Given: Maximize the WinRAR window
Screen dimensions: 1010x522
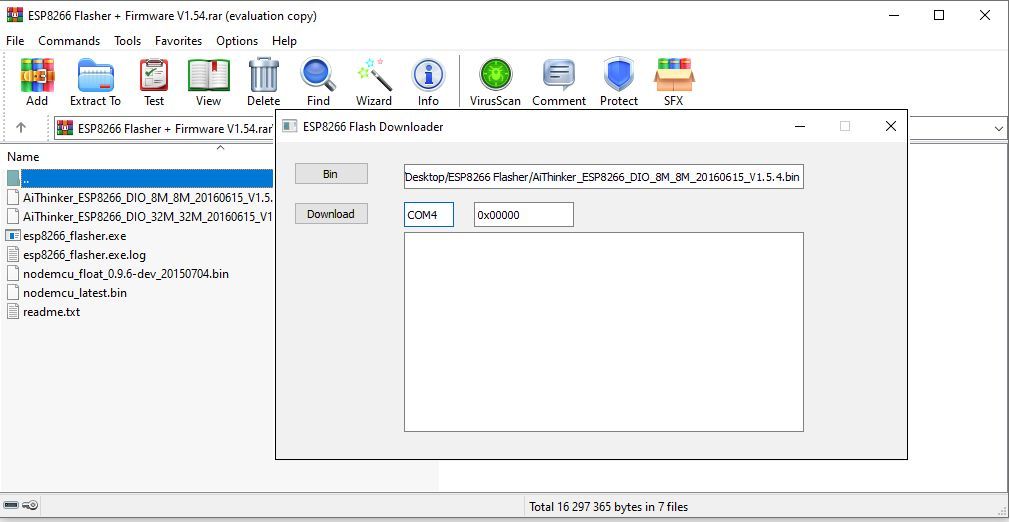Looking at the screenshot, I should [x=939, y=15].
